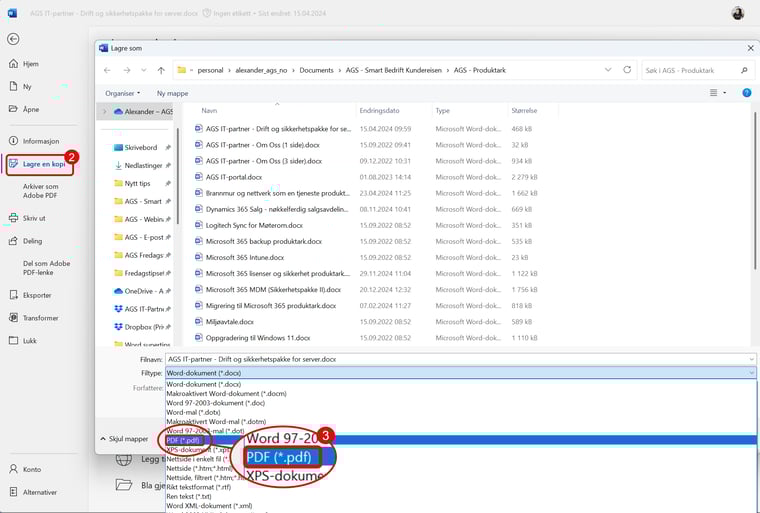Click the alexander_ags_no breadcrumb
The image size is (760, 513).
pos(261,70)
